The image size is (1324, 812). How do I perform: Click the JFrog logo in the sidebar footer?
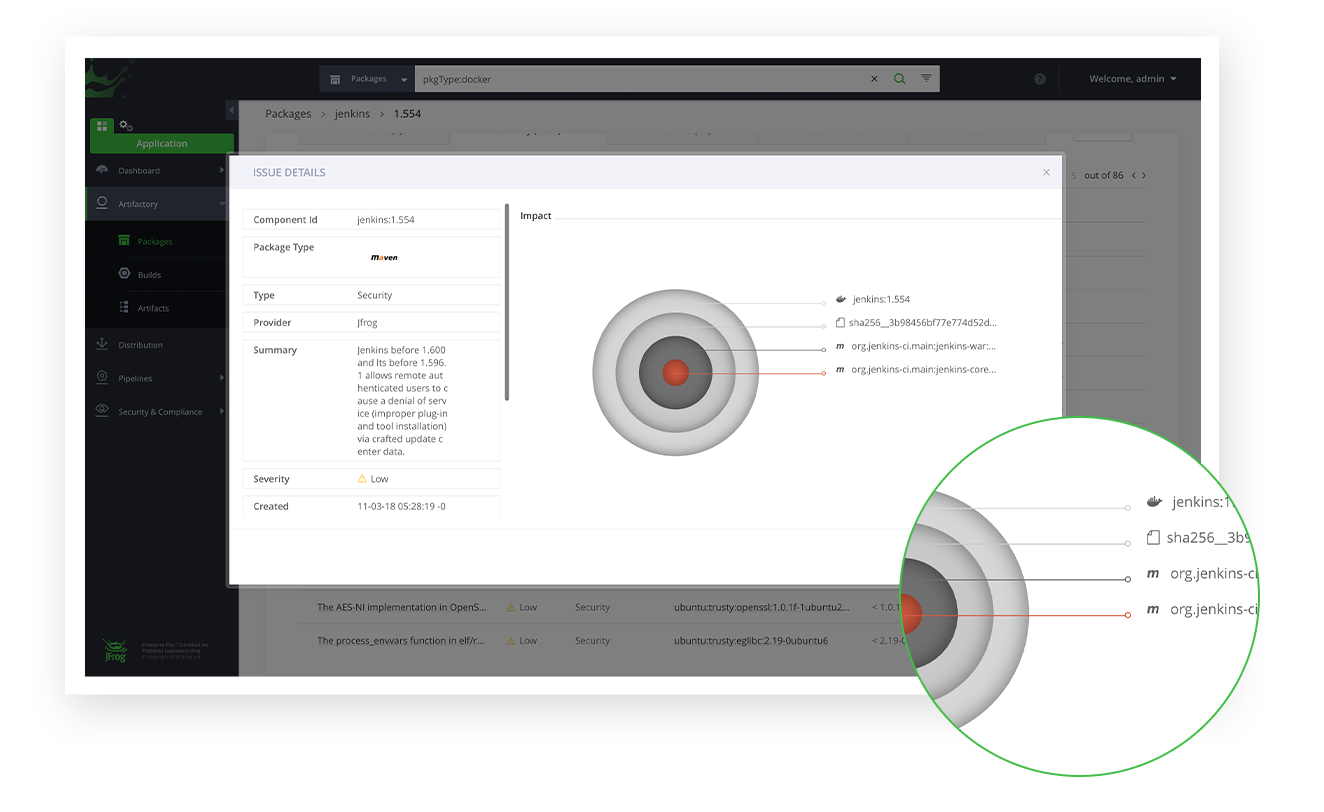116,650
